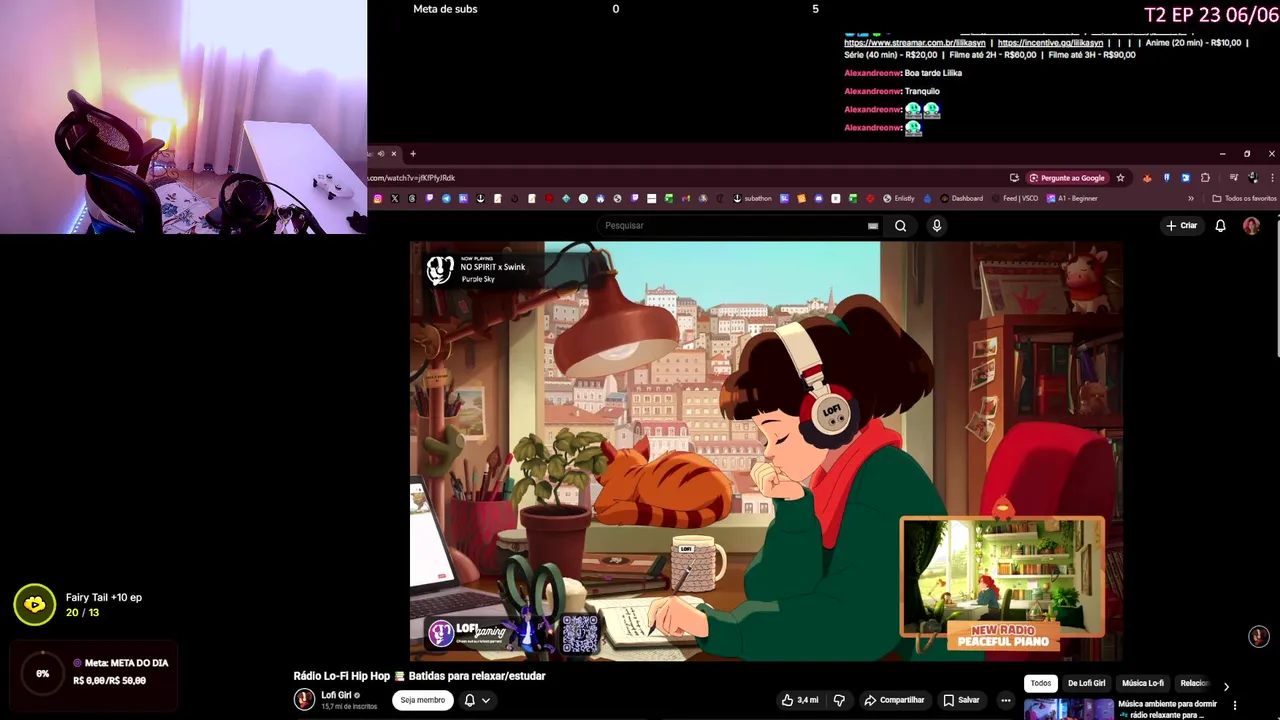Click the streamar.com.br link in chat
The height and width of the screenshot is (720, 1280).
(915, 43)
